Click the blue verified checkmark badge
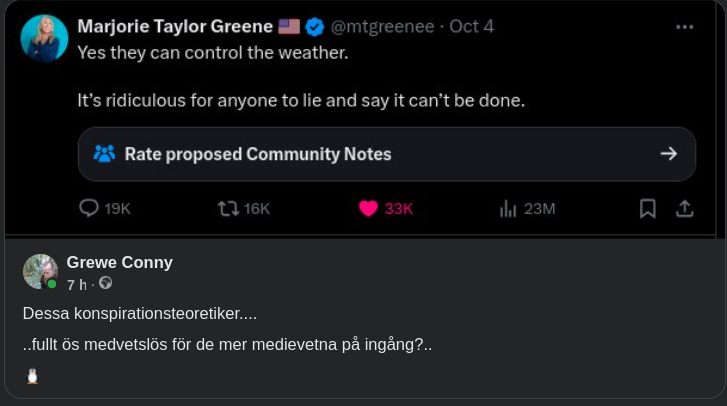 pos(315,27)
